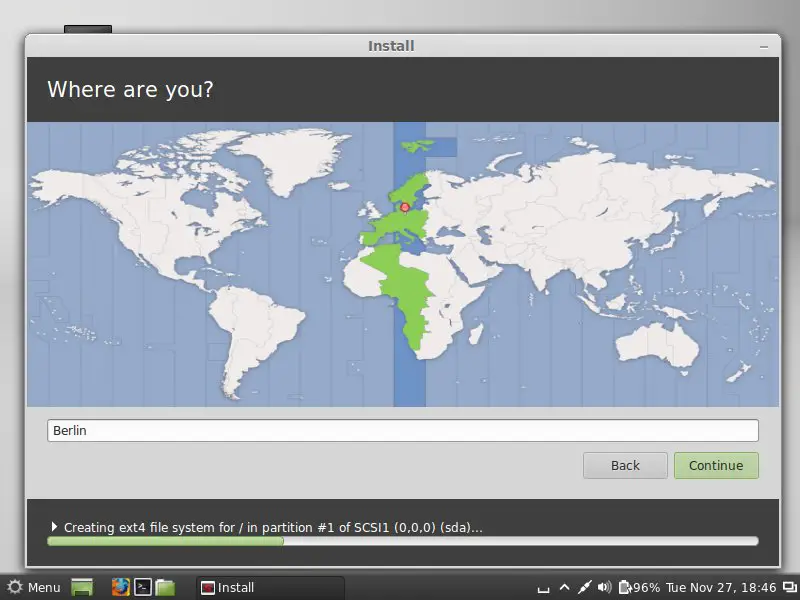This screenshot has height=600, width=800.
Task: Click the 'Creating ext4 file system' status text
Action: pos(273,527)
